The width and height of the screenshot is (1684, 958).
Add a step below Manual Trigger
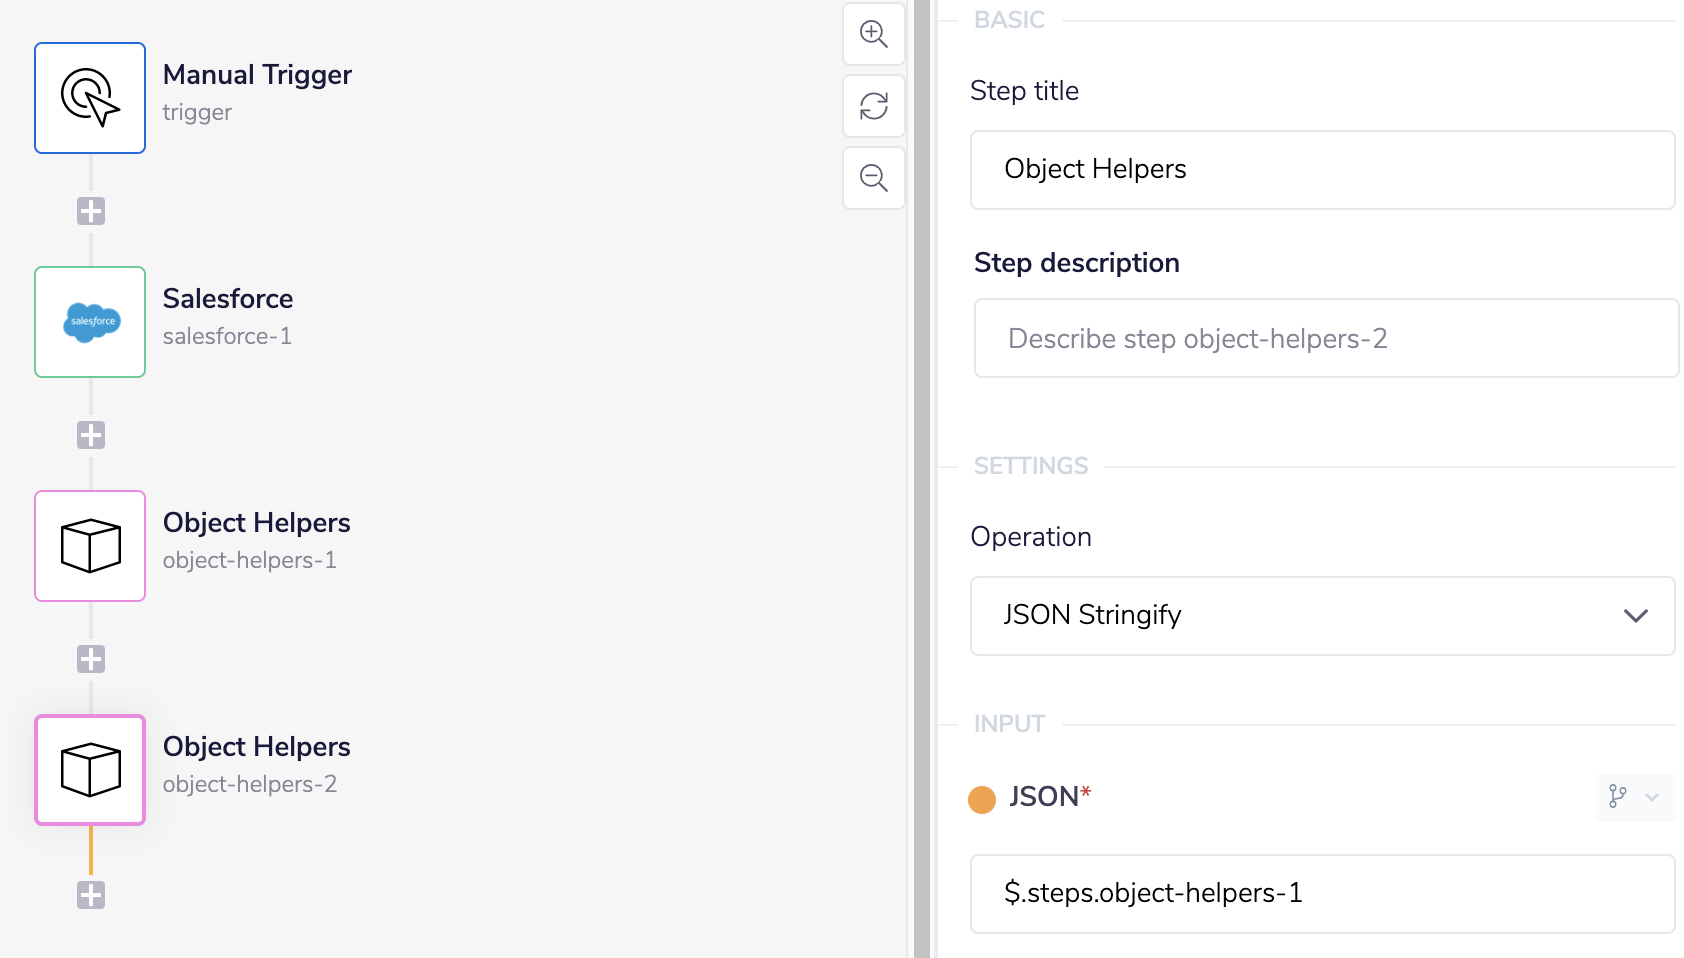tap(91, 210)
